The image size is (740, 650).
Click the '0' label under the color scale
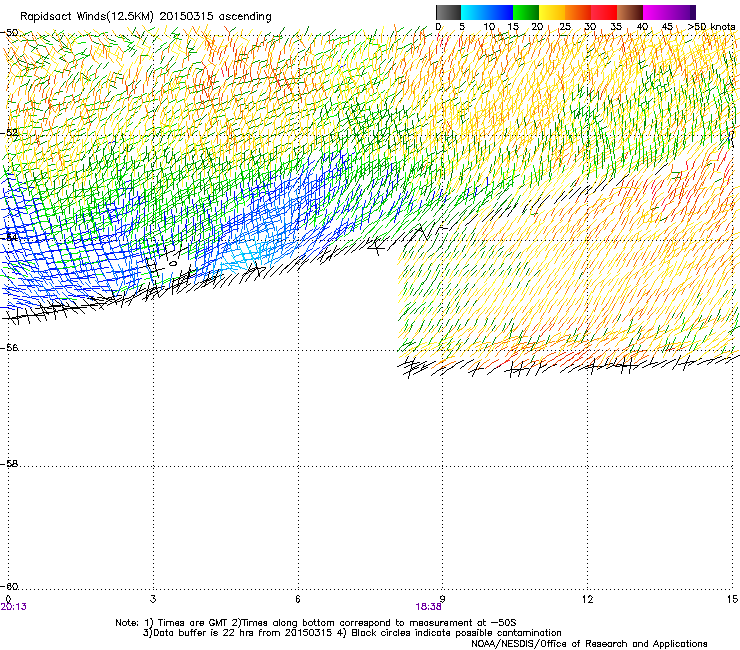[438, 27]
